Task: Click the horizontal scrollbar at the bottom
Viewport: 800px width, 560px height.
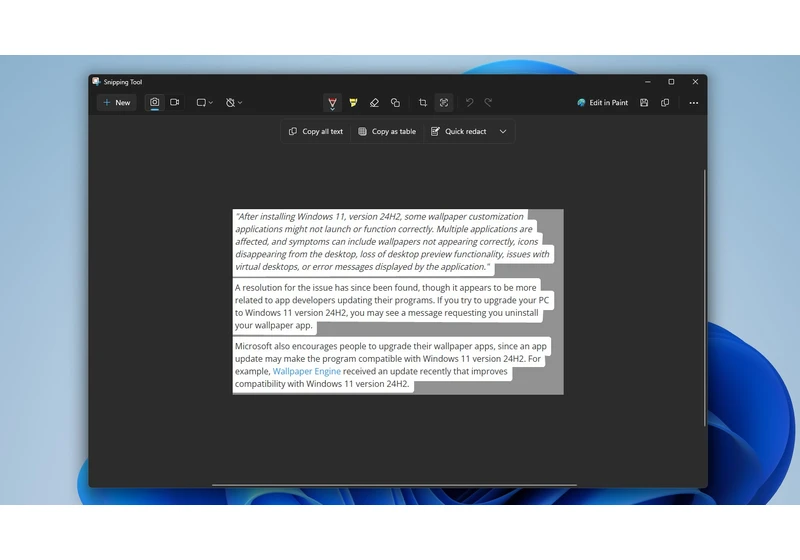Action: point(394,485)
